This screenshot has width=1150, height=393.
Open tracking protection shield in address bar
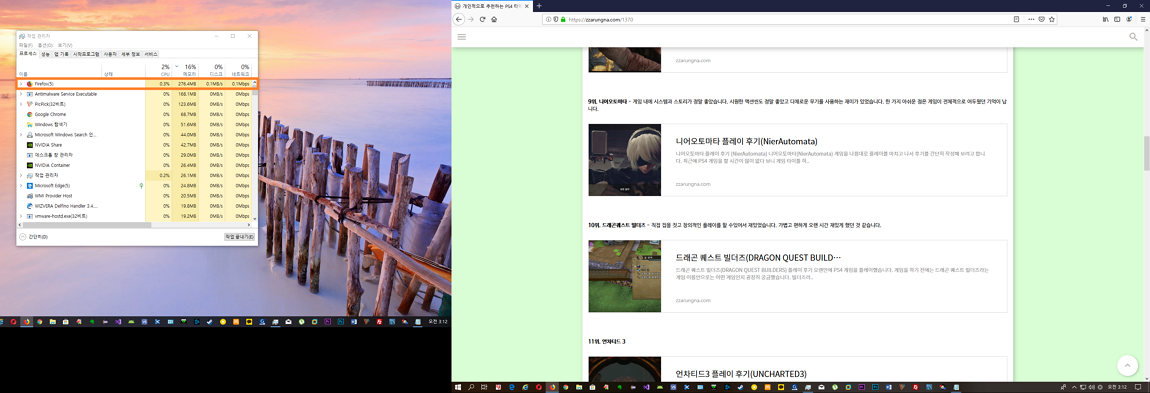(556, 19)
